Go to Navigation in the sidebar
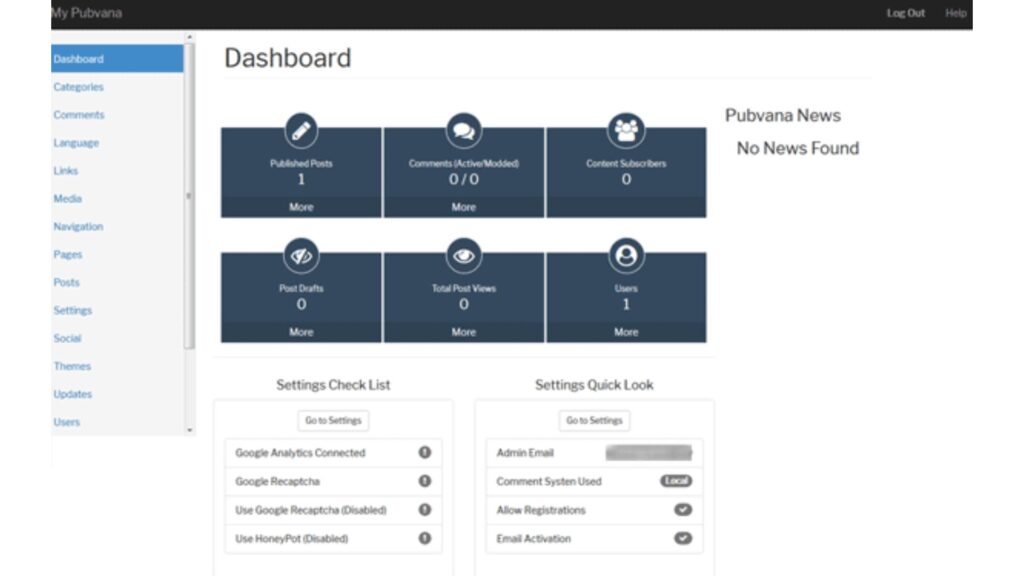1024x576 pixels. pos(78,227)
